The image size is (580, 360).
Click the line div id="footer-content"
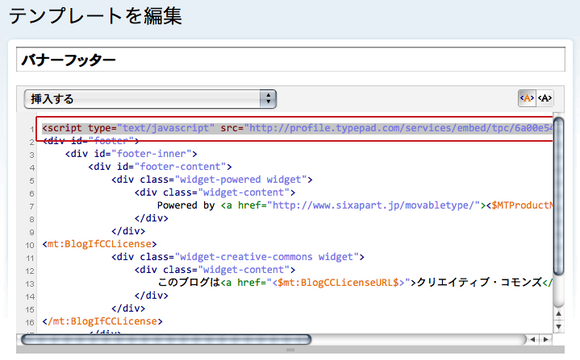(160, 167)
